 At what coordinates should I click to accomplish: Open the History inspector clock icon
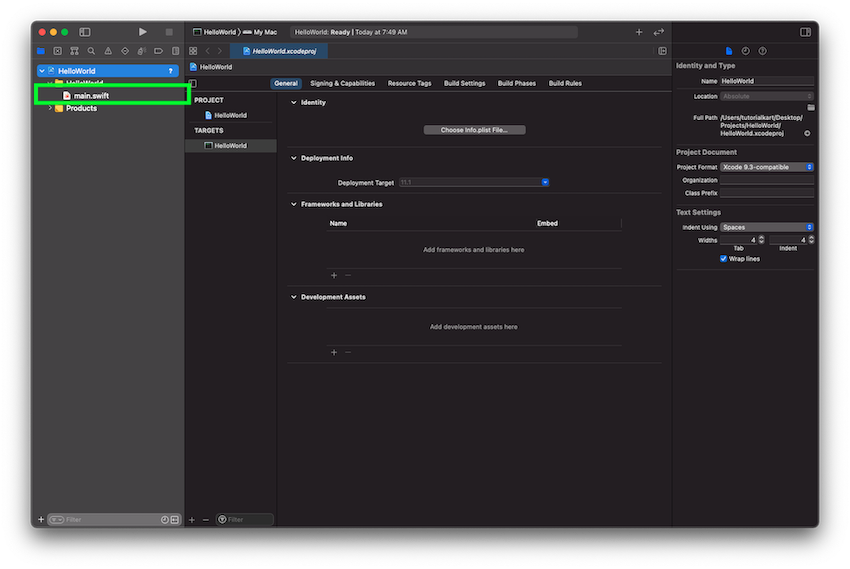click(745, 51)
